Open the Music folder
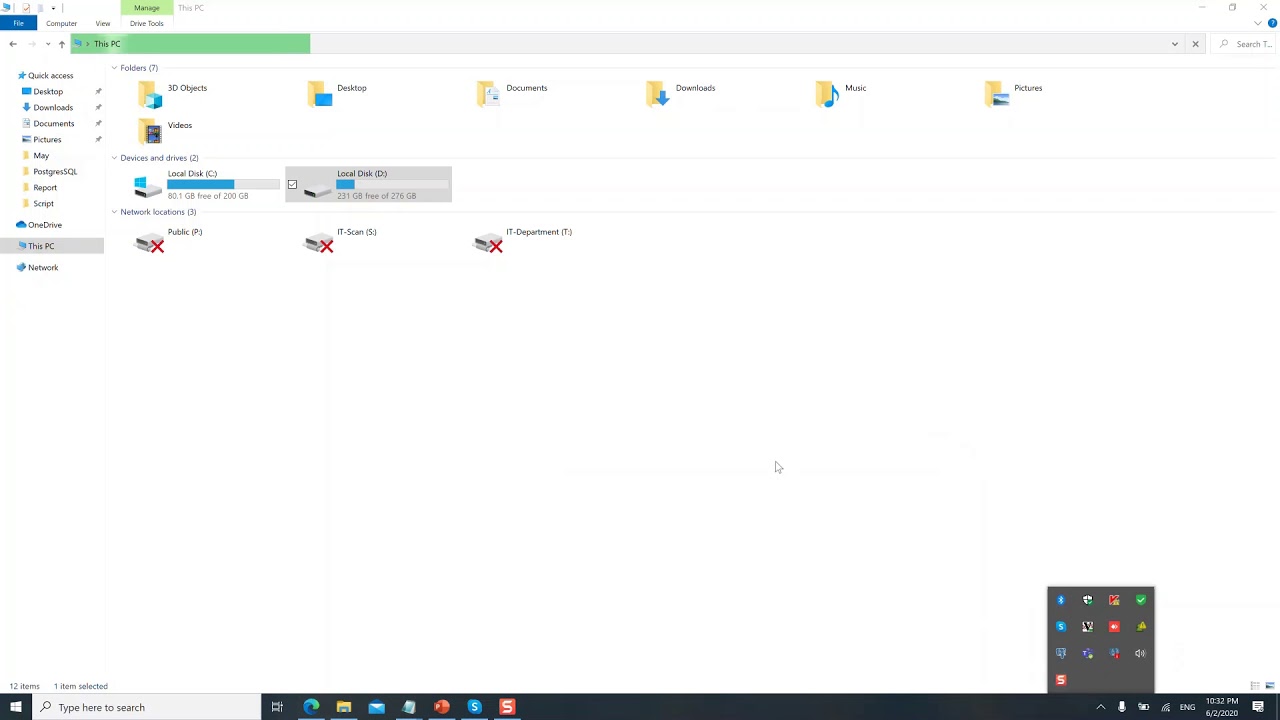This screenshot has height=720, width=1280. pyautogui.click(x=841, y=94)
